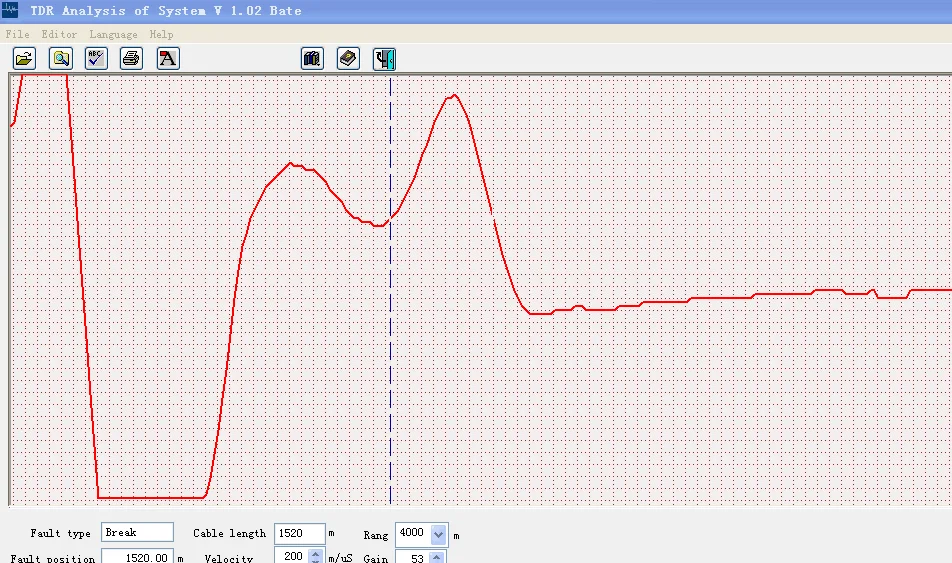
Task: Open the help book toolbar icon
Action: coord(348,59)
